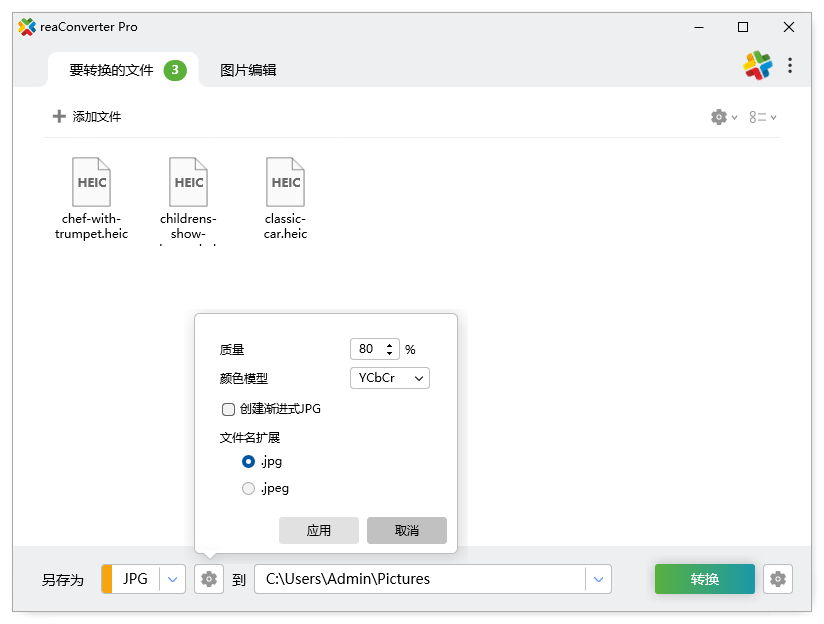824x624 pixels.
Task: Open the three-dot more options menu
Action: coord(790,66)
